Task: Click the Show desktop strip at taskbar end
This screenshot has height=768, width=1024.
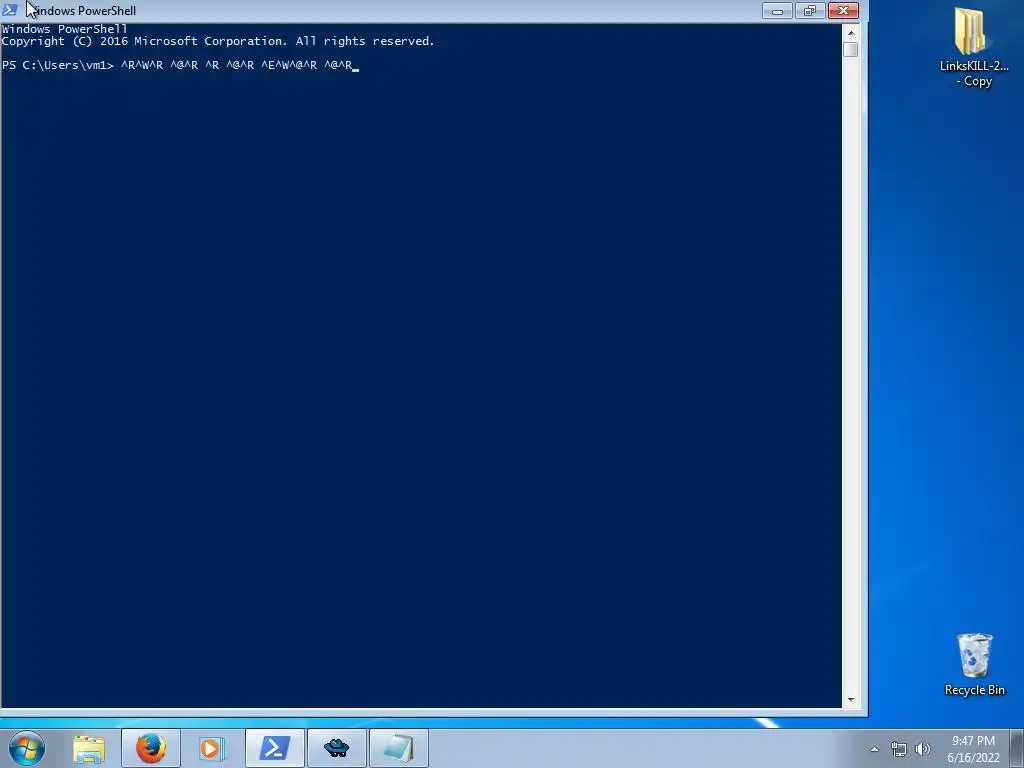Action: click(1017, 749)
